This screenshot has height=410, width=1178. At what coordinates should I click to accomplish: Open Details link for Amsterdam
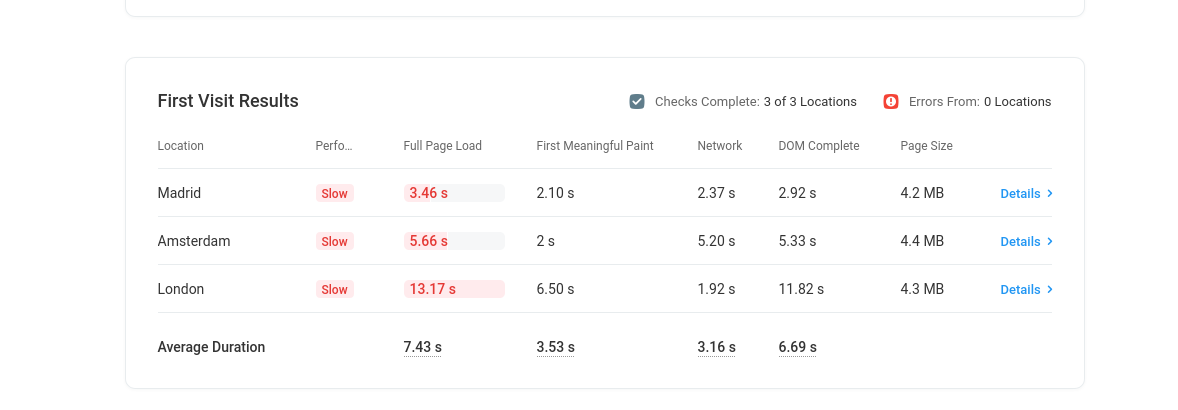coord(1020,242)
